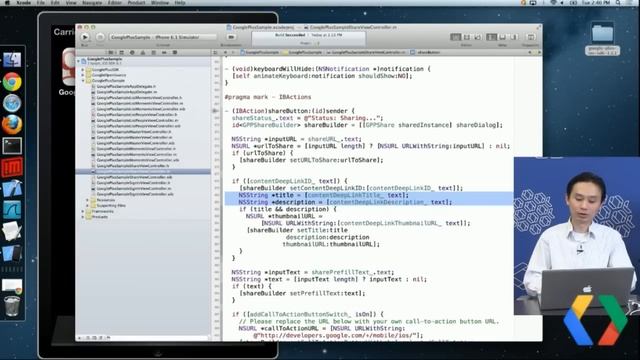Open the Window menu
Image resolution: width=640 pixels, height=360 pixels.
pyautogui.click(x=160, y=2)
